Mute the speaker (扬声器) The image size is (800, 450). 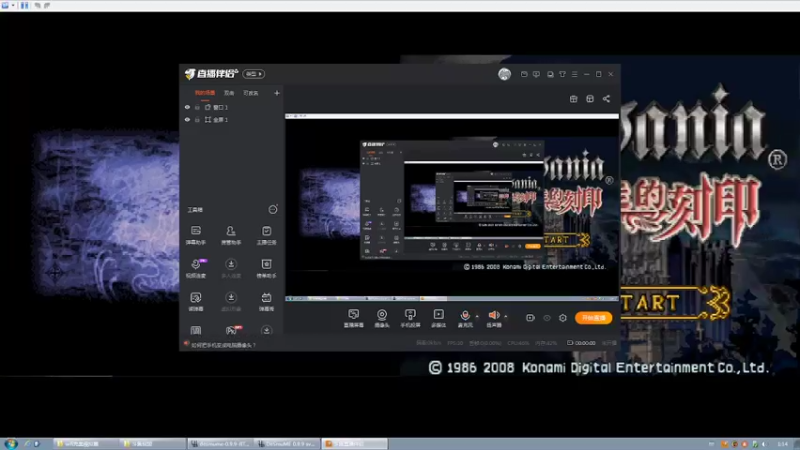(493, 318)
